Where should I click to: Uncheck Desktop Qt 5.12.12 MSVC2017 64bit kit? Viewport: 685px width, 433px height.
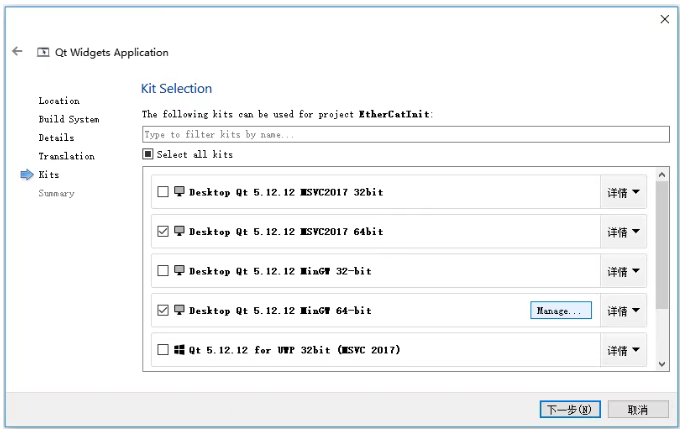click(163, 231)
